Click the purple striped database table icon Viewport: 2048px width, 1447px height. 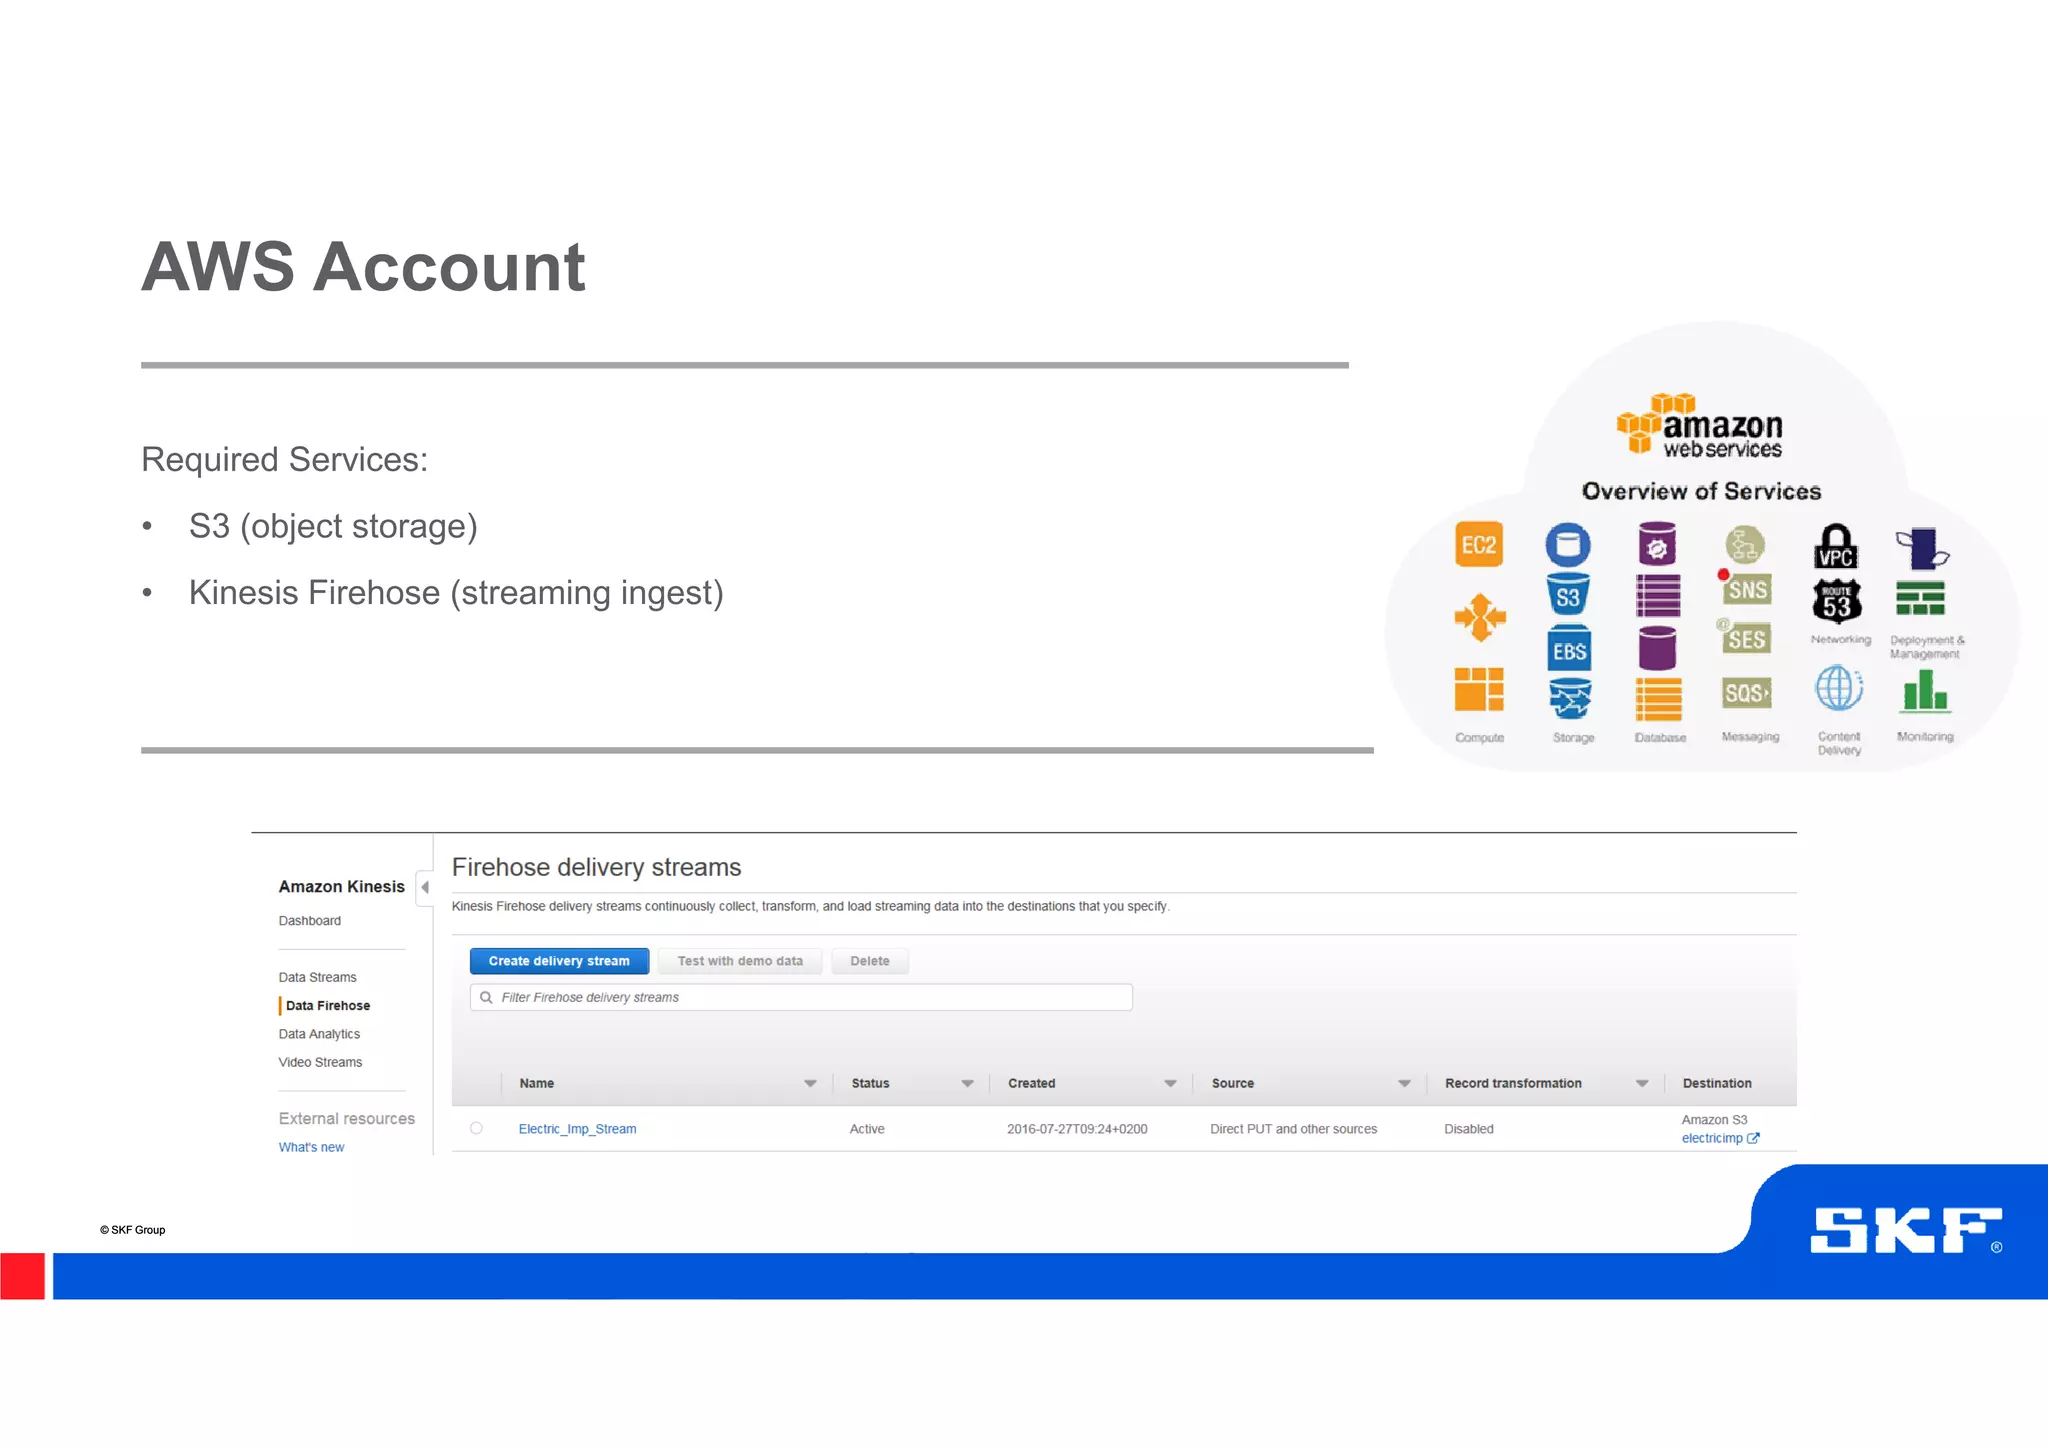point(1658,596)
